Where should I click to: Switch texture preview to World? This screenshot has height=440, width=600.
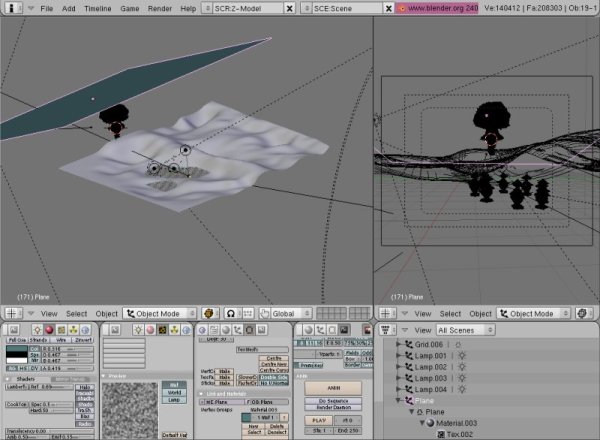(174, 393)
